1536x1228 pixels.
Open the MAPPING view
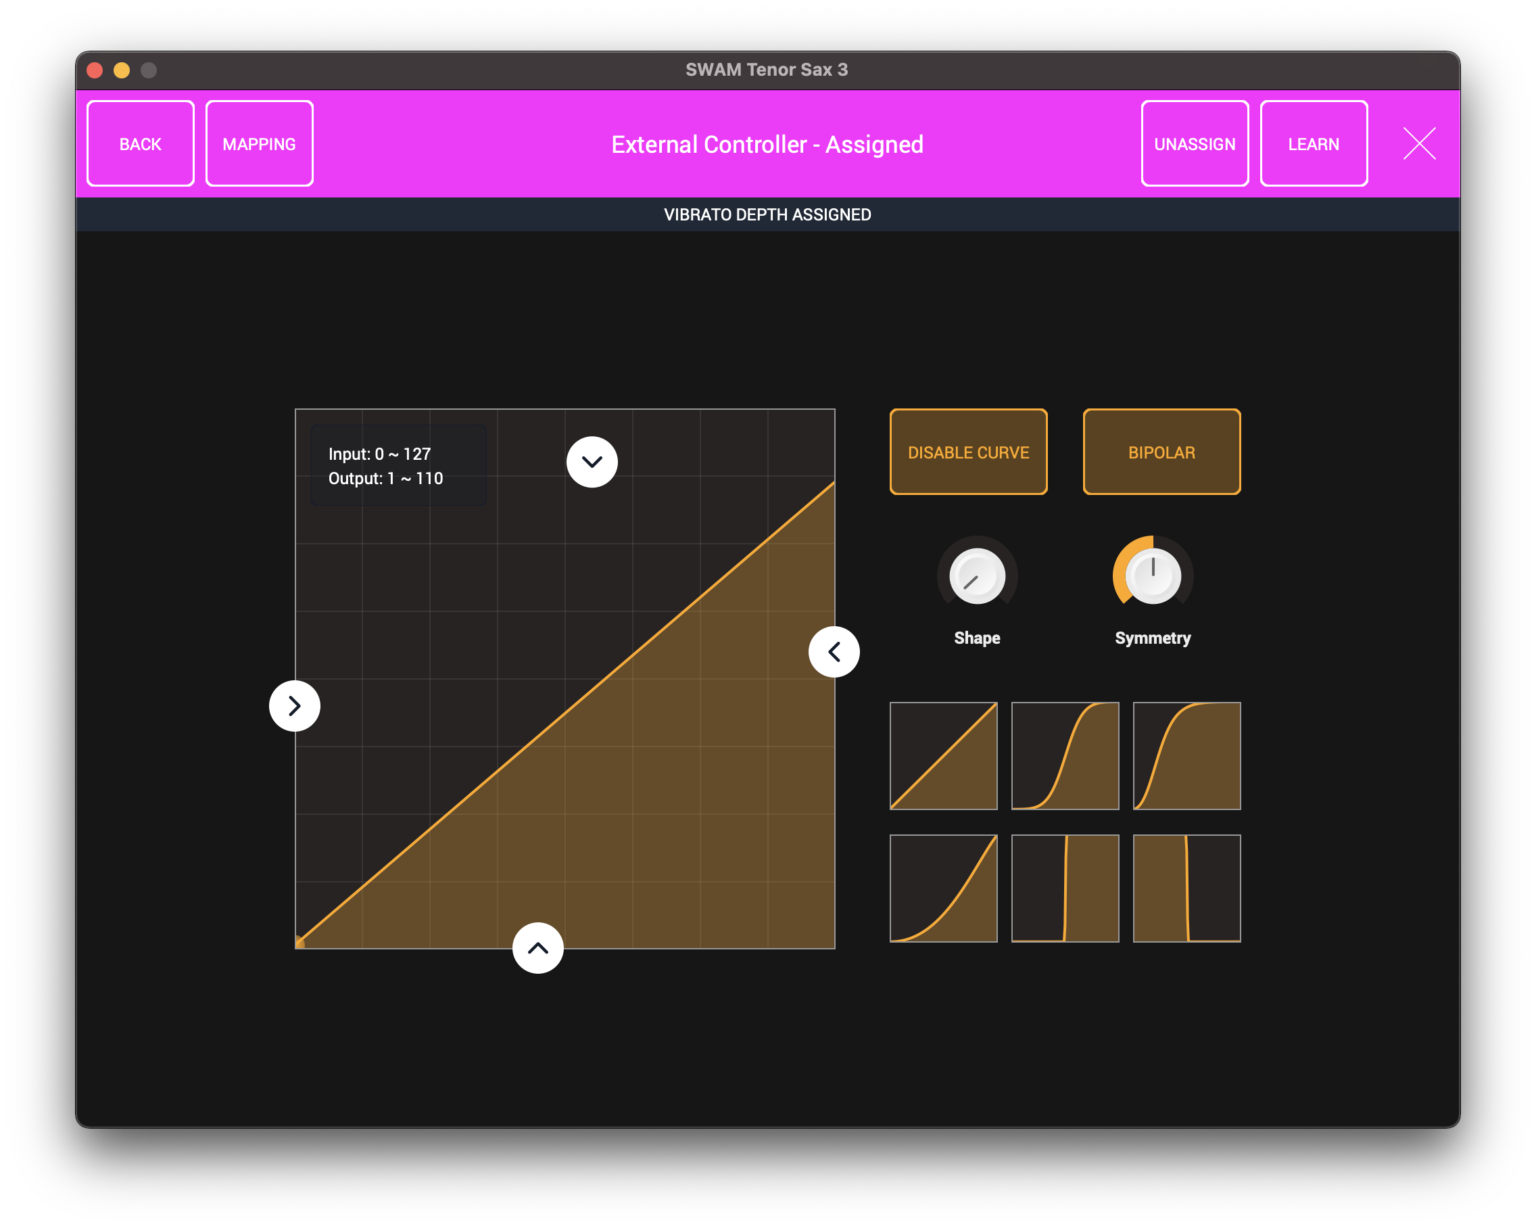[259, 143]
